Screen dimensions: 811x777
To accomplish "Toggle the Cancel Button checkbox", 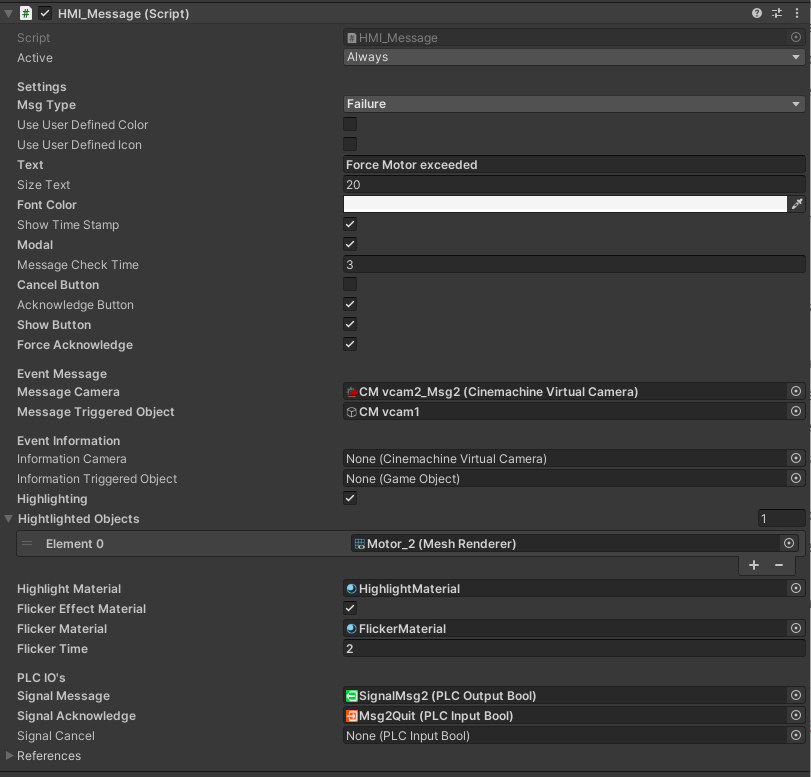I will (x=350, y=285).
